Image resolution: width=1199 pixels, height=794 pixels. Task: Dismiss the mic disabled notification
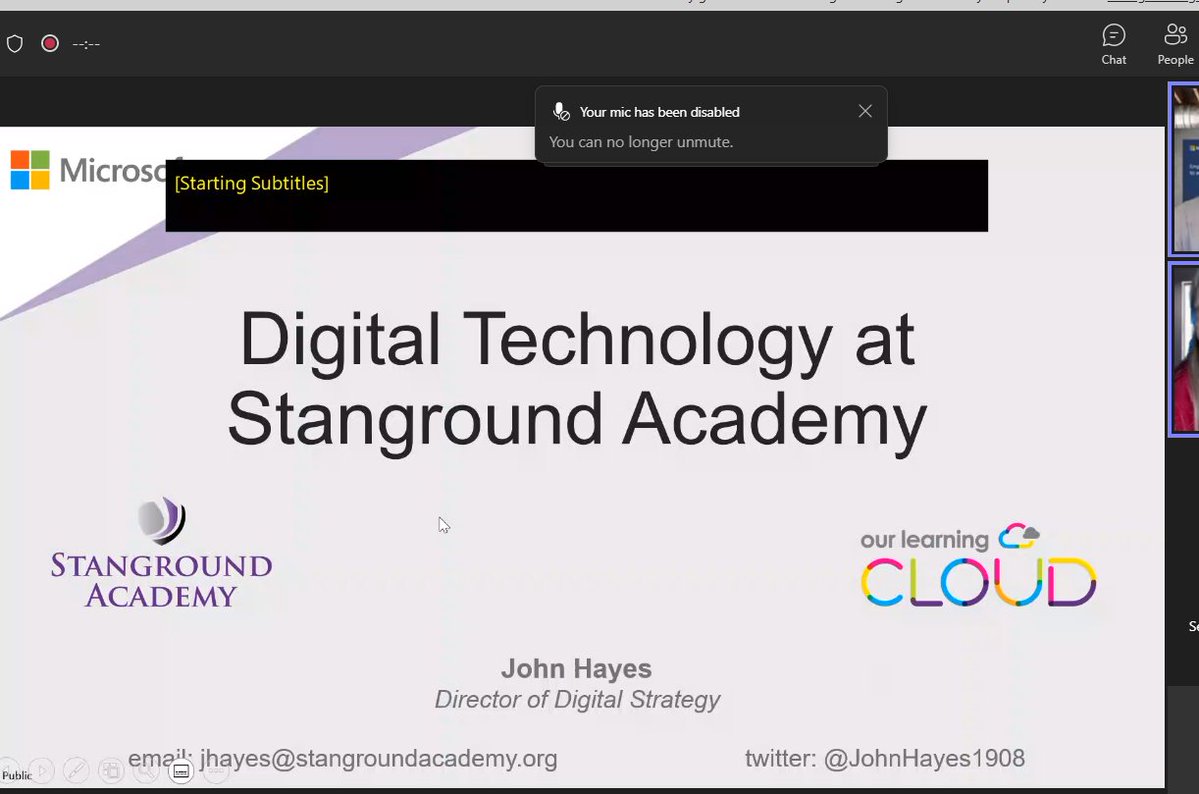(x=865, y=112)
